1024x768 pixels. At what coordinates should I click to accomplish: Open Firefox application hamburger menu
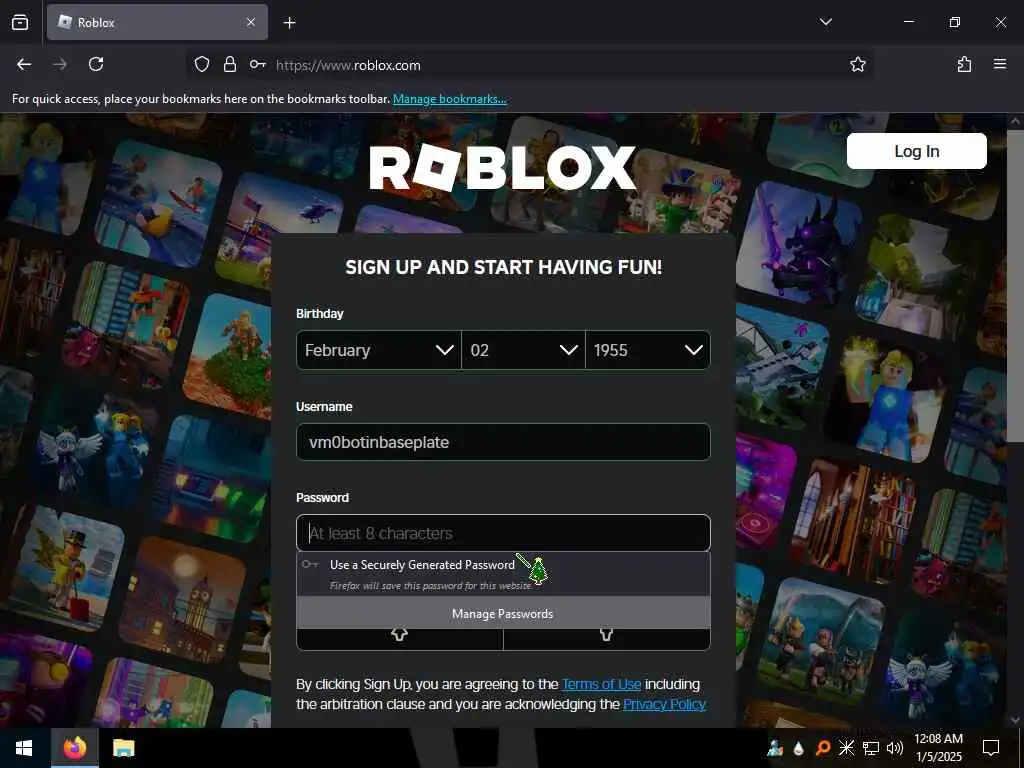pos(1000,64)
